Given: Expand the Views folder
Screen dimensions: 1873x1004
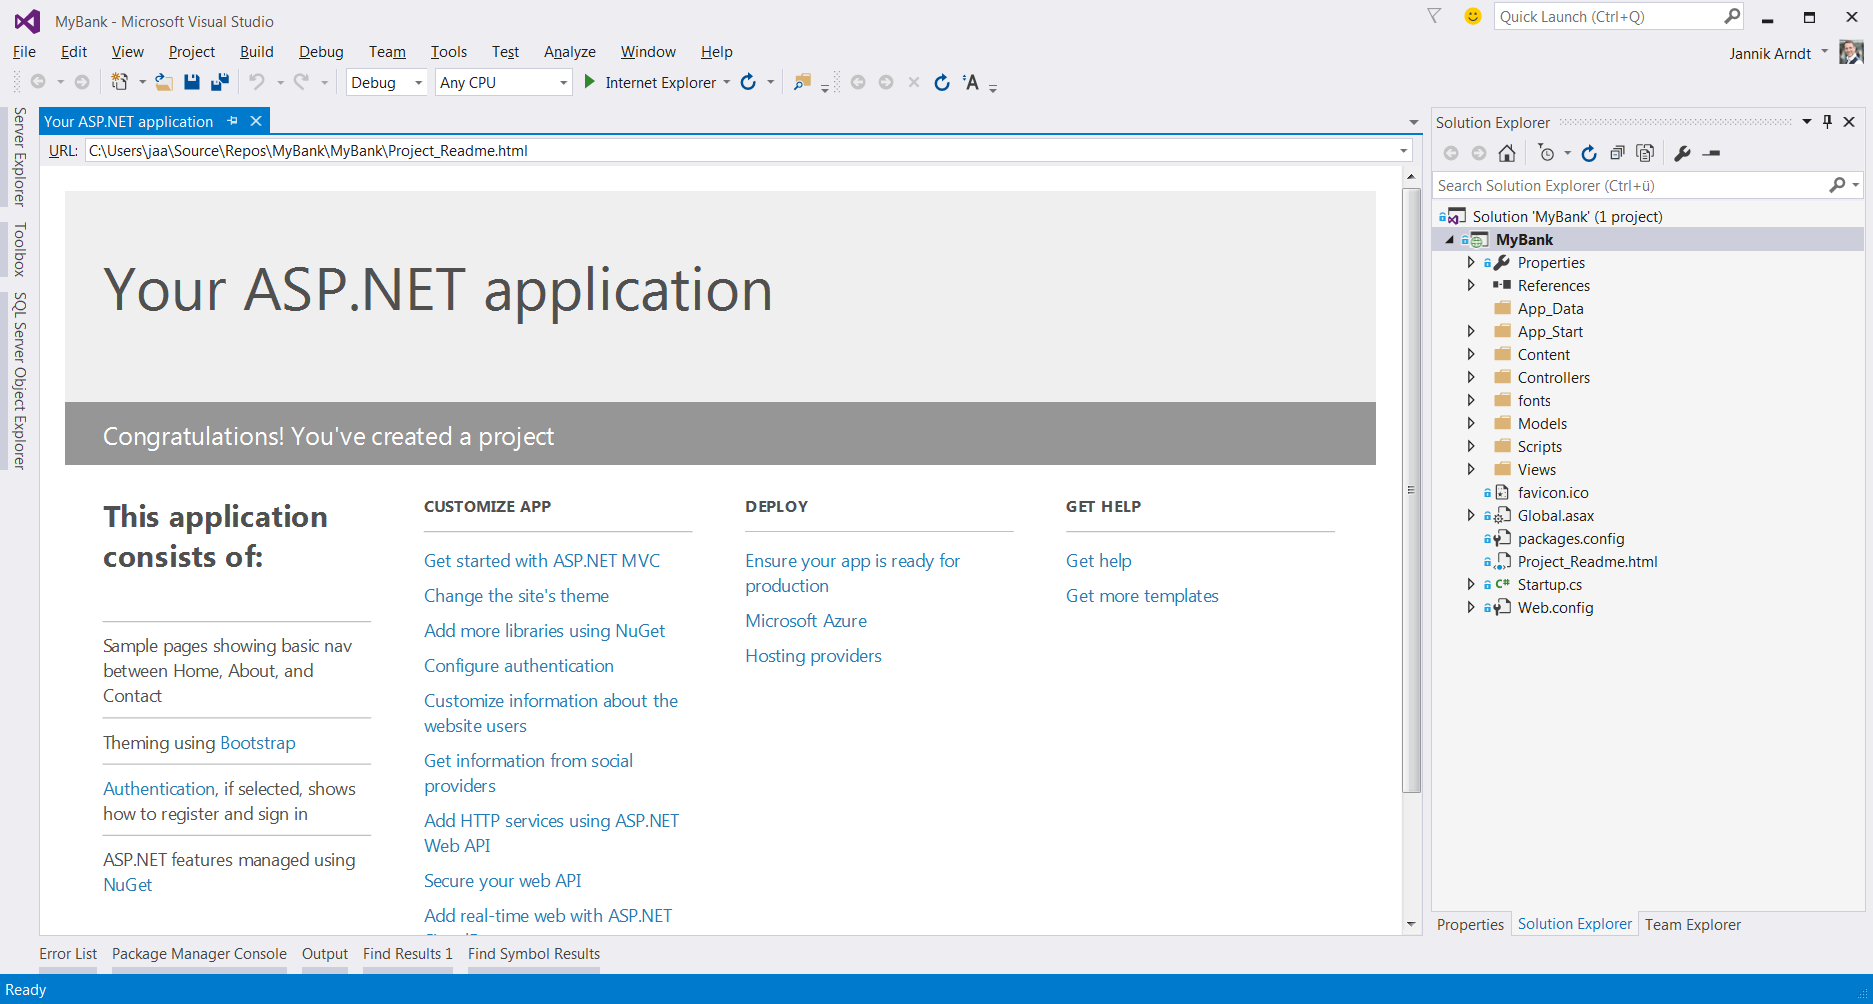Looking at the screenshot, I should pyautogui.click(x=1471, y=469).
